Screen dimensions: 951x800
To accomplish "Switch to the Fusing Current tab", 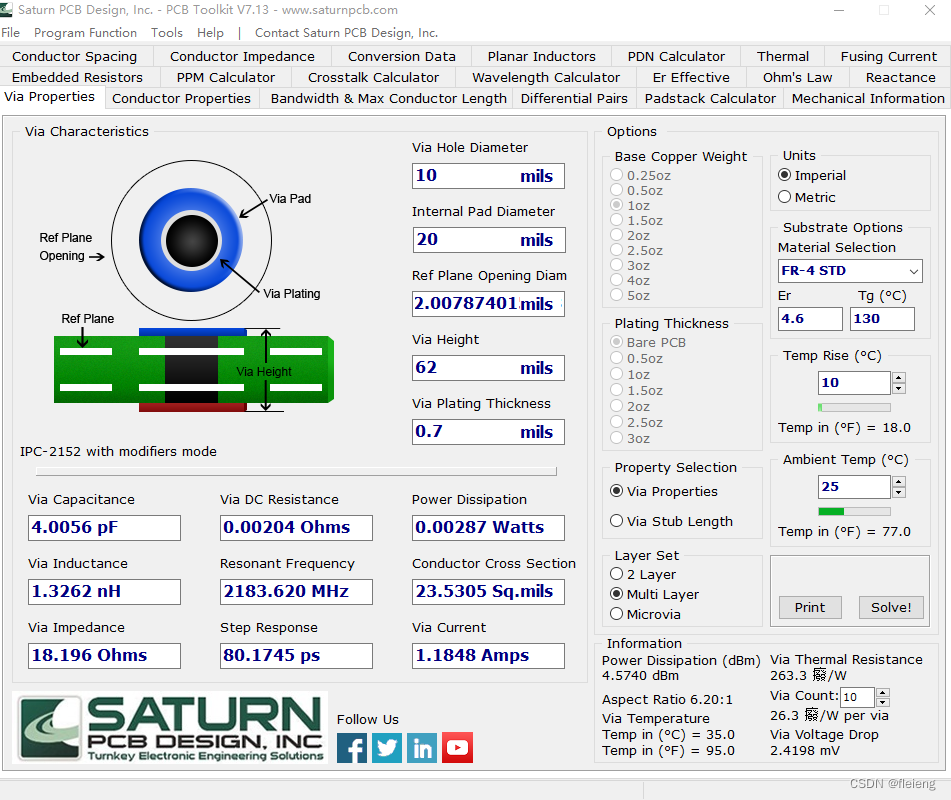I will (x=889, y=56).
